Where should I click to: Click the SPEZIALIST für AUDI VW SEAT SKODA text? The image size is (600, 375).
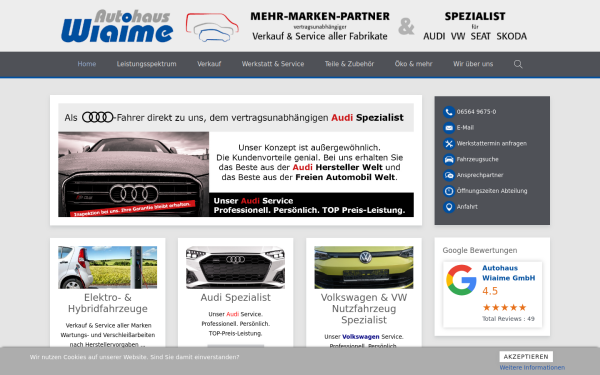tap(475, 26)
